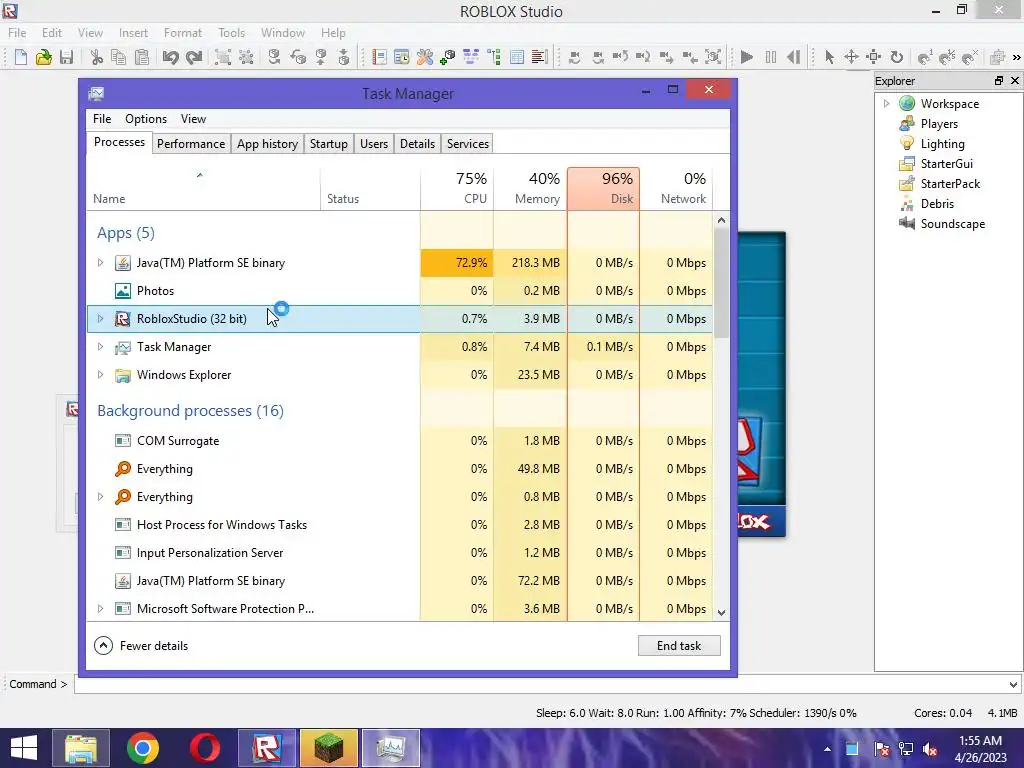This screenshot has height=768, width=1024.
Task: Open the View menu in Task Manager
Action: pos(193,119)
